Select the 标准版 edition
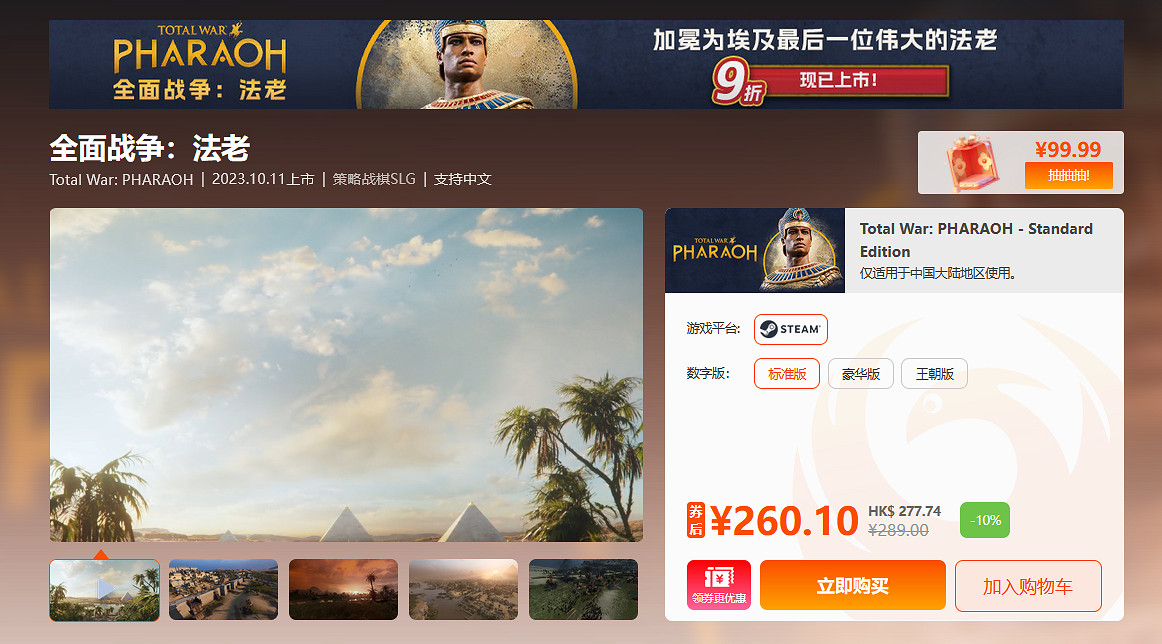 pos(786,374)
